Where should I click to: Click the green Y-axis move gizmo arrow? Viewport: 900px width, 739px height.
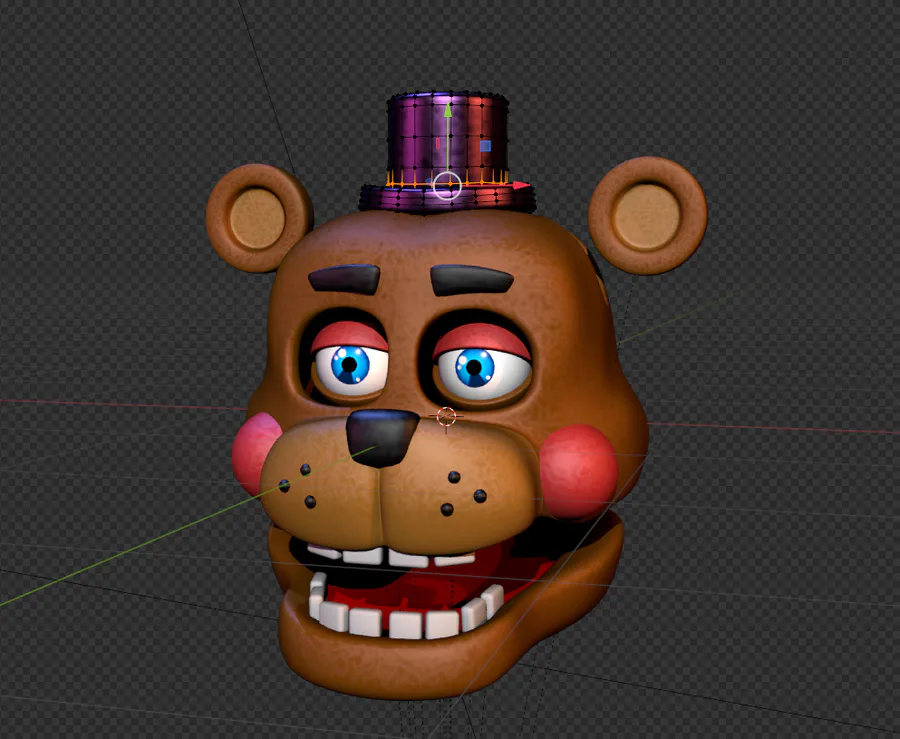click(448, 109)
